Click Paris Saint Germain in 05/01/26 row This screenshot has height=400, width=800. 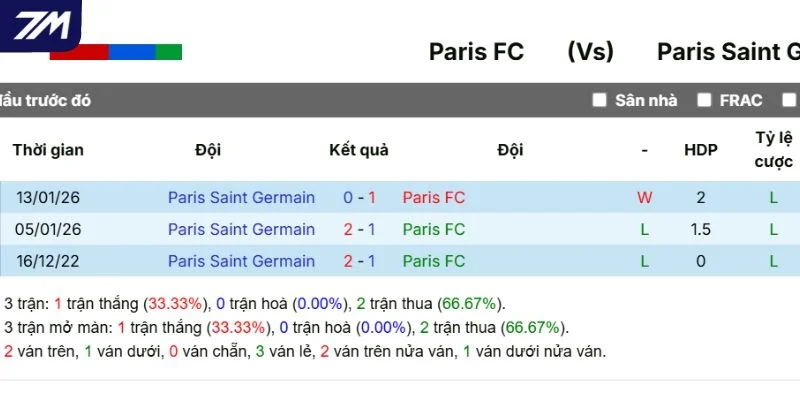point(241,229)
